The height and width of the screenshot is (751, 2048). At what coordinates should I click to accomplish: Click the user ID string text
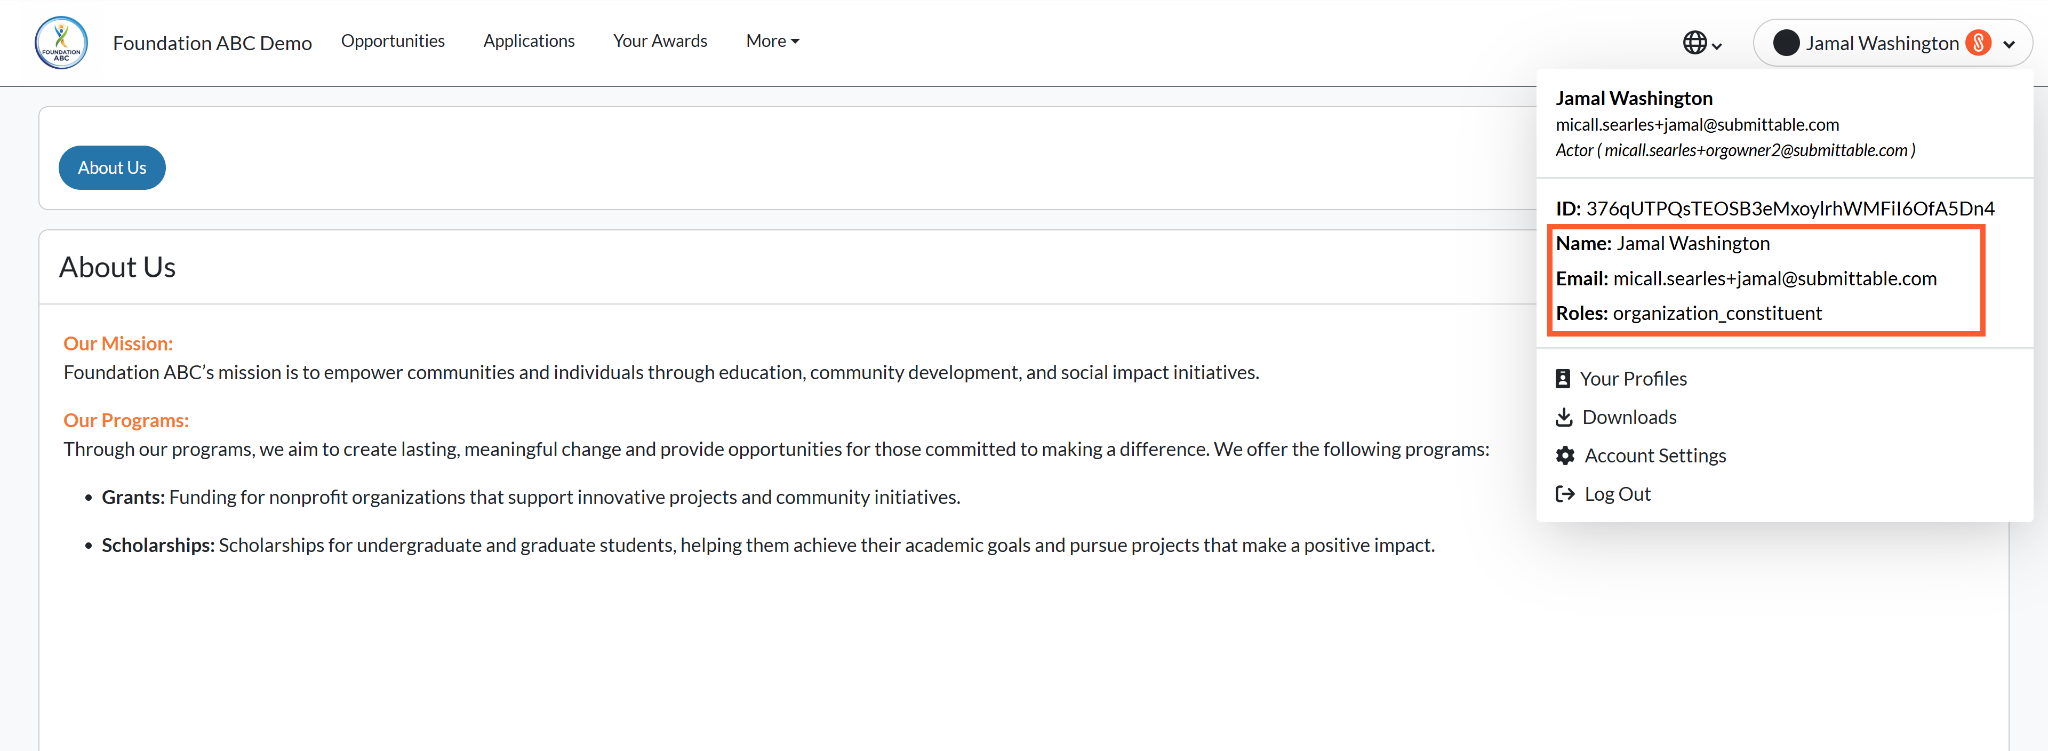[x=1790, y=208]
